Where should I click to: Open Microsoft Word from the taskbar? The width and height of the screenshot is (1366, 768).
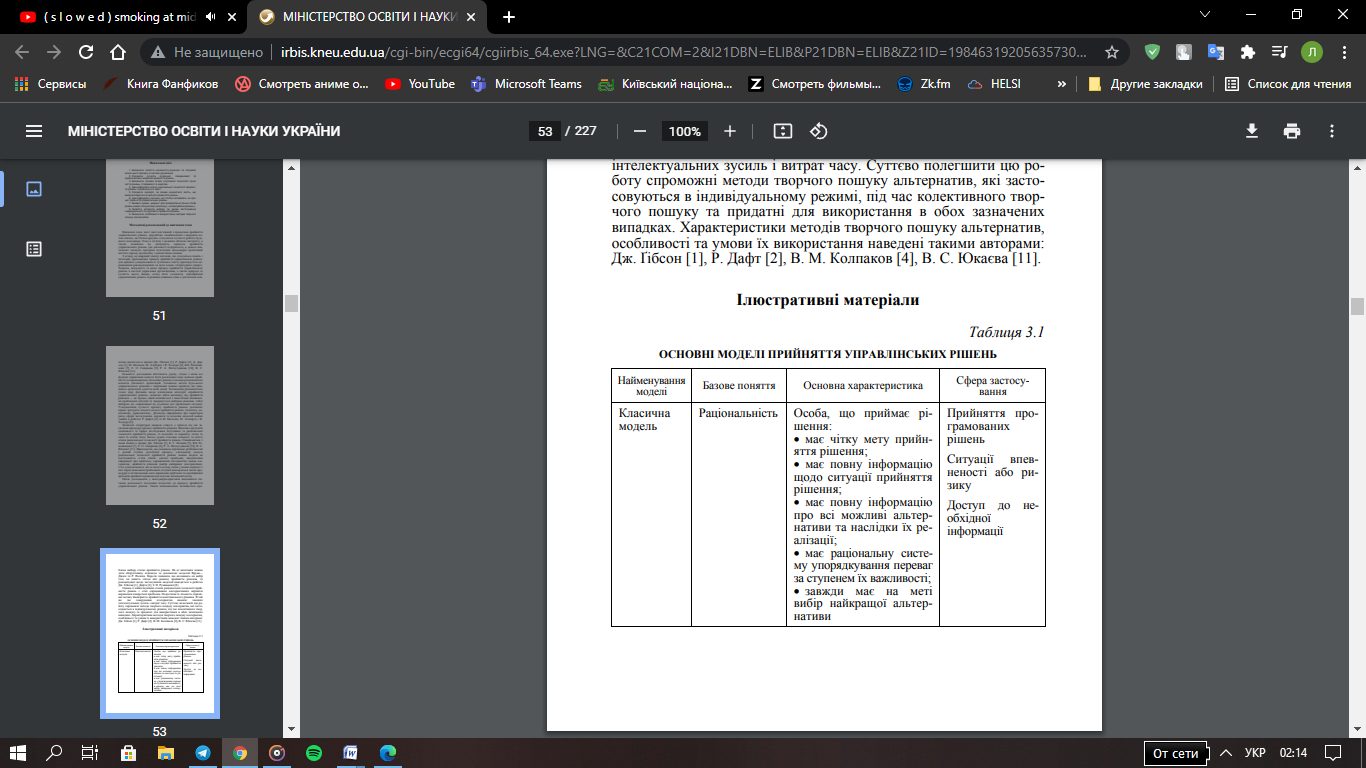[x=351, y=752]
